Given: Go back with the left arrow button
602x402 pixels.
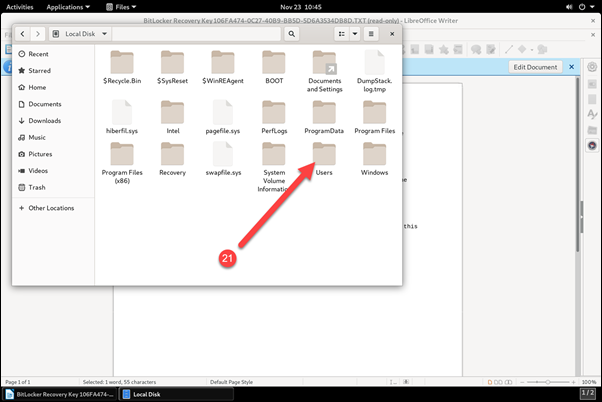Looking at the screenshot, I should (x=23, y=34).
